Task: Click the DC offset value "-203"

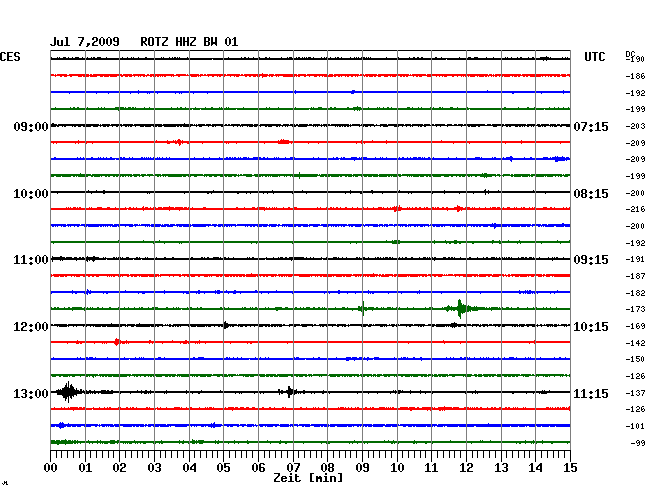Action: tap(635, 126)
